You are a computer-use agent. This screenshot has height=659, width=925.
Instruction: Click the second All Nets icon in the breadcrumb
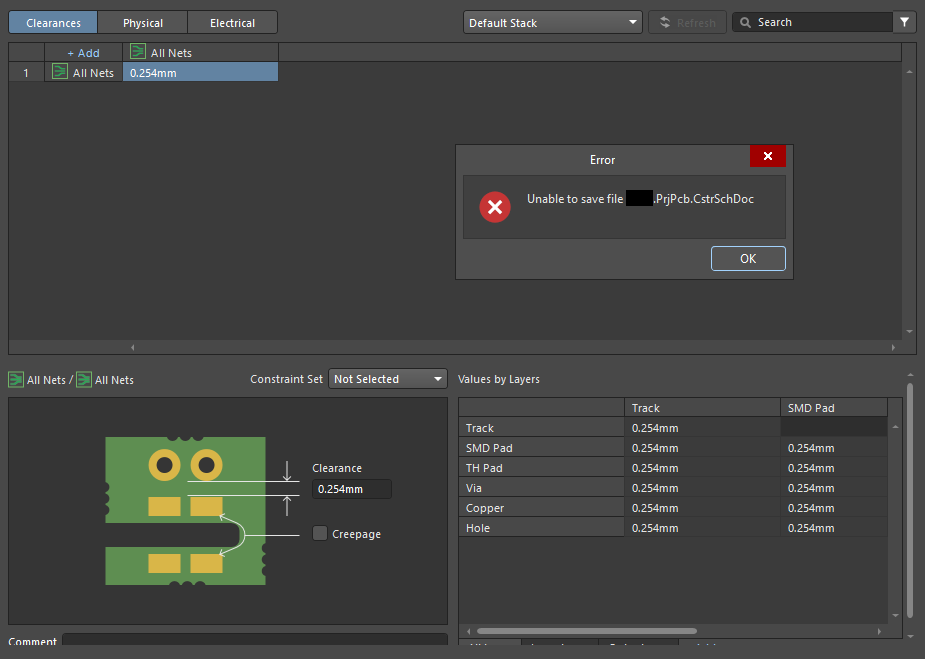(x=84, y=379)
